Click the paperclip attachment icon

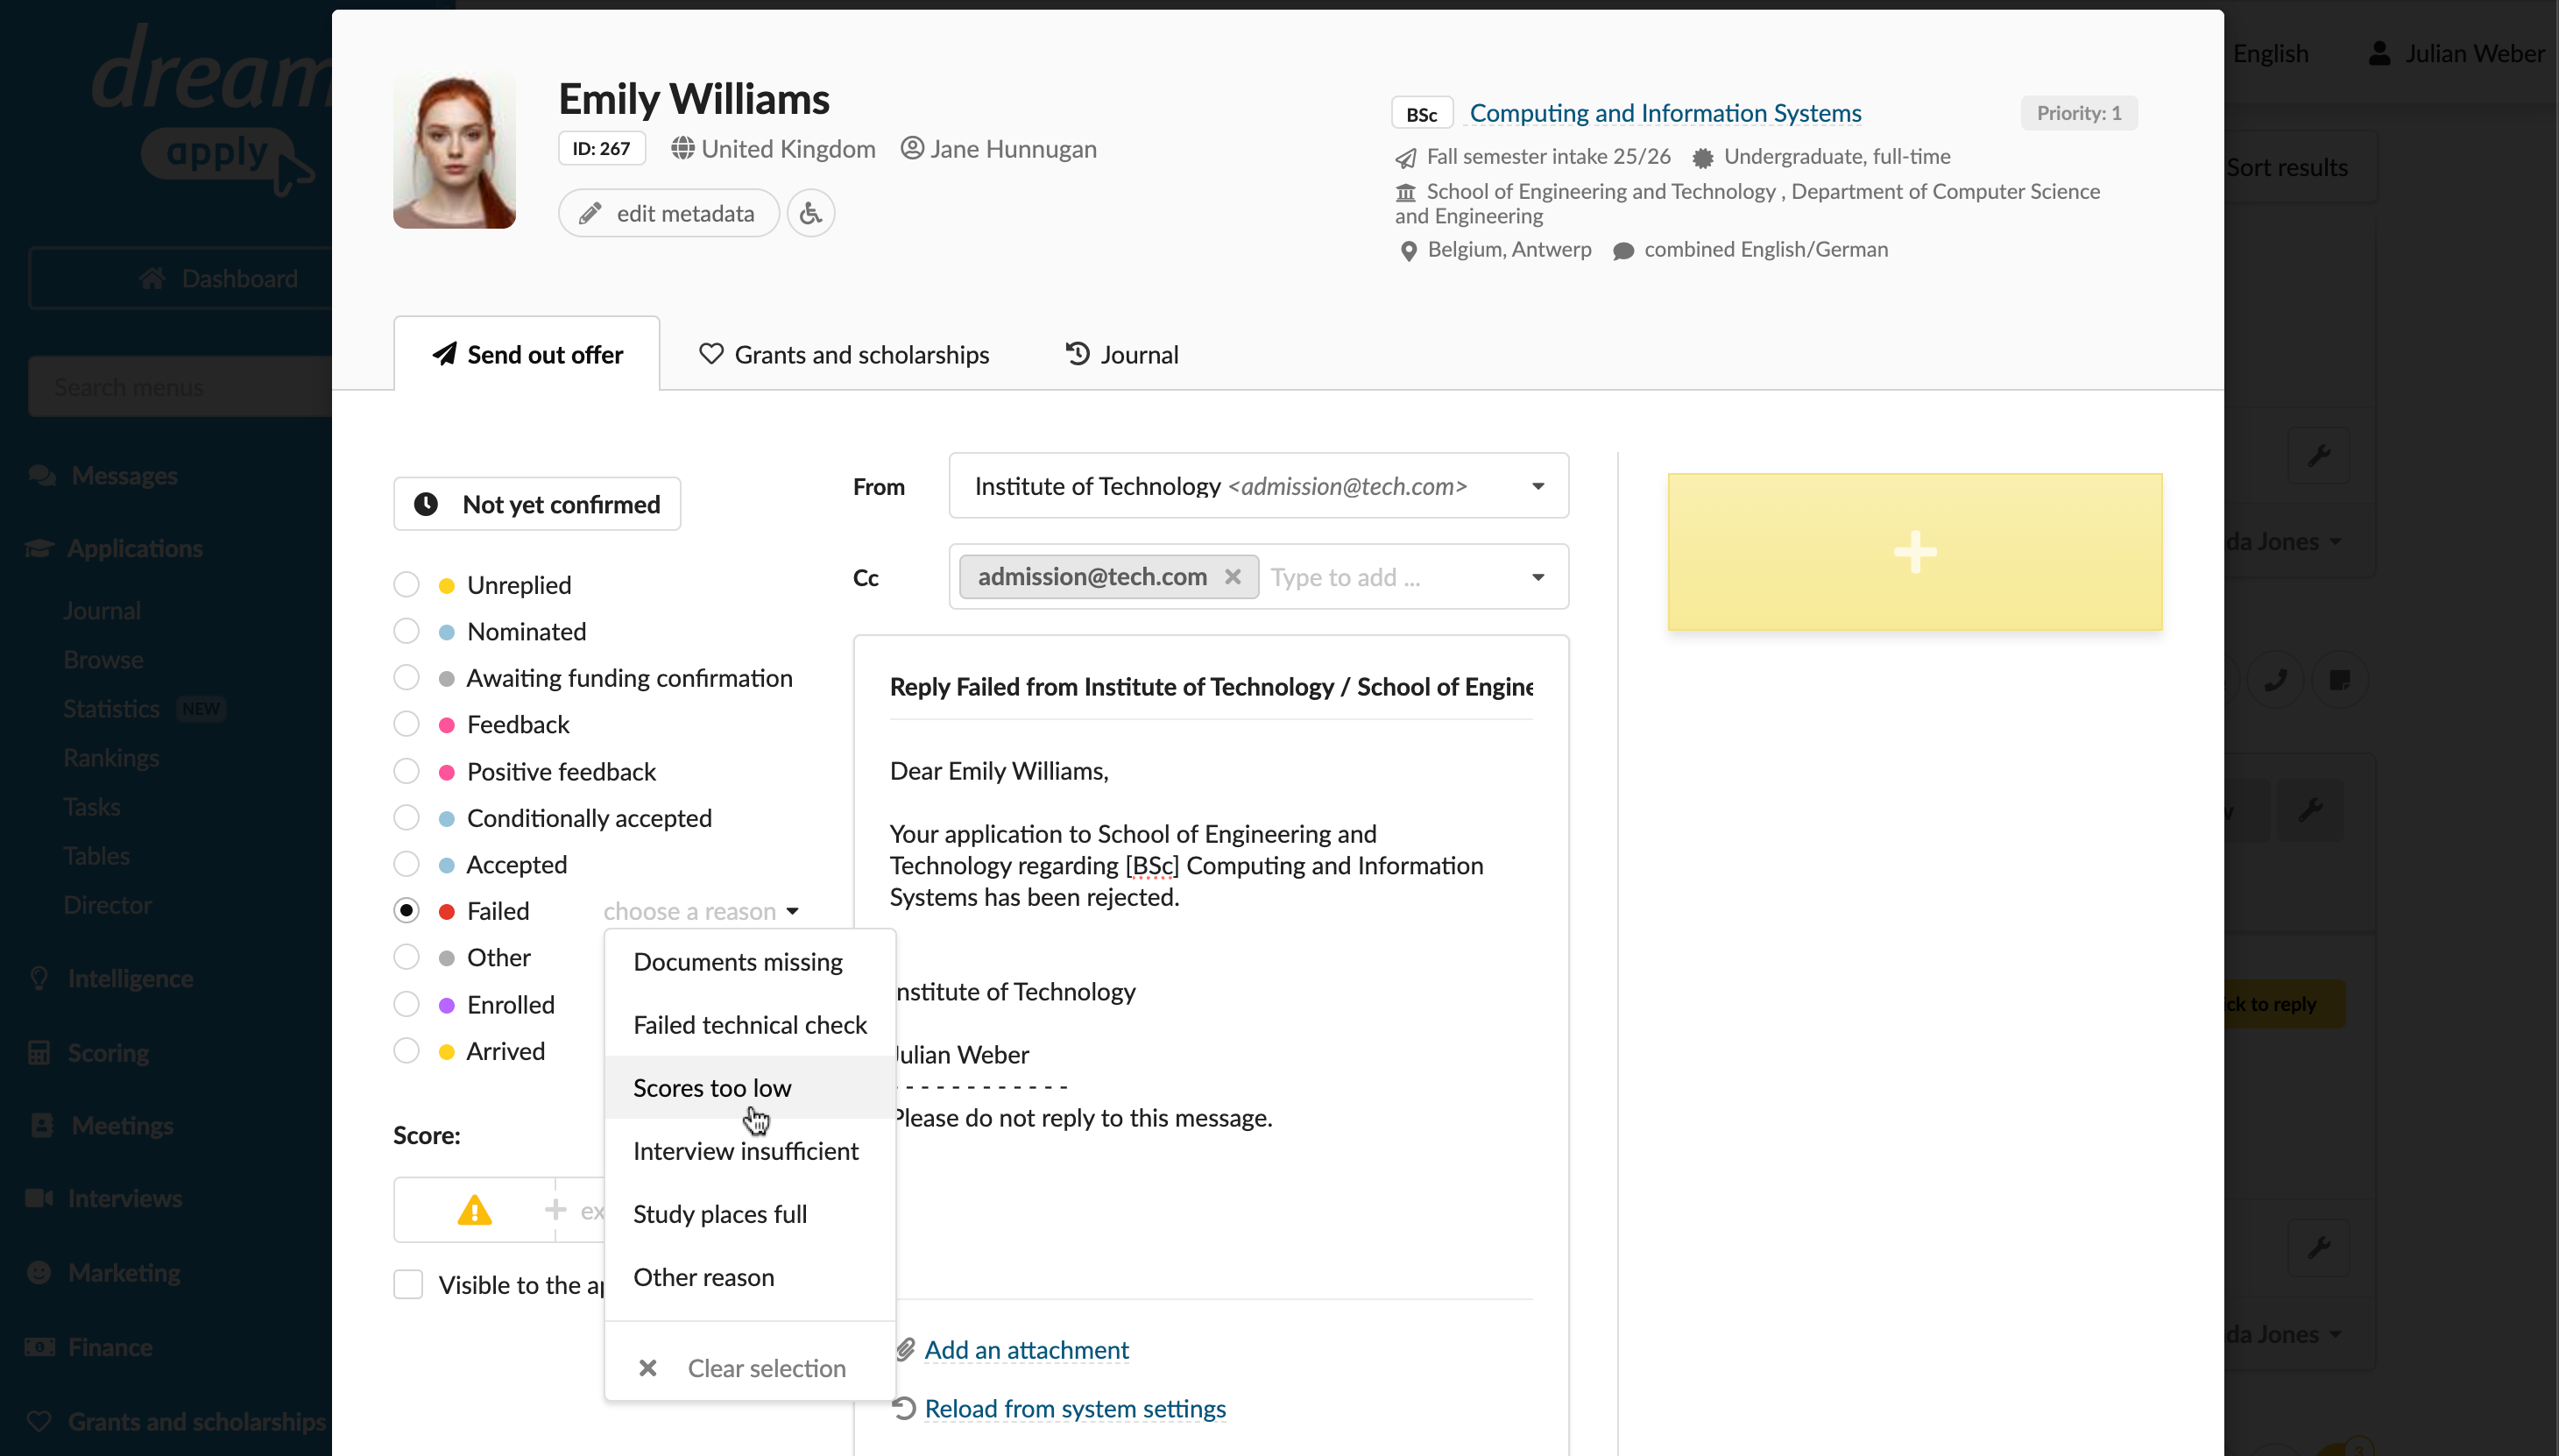[x=905, y=1349]
